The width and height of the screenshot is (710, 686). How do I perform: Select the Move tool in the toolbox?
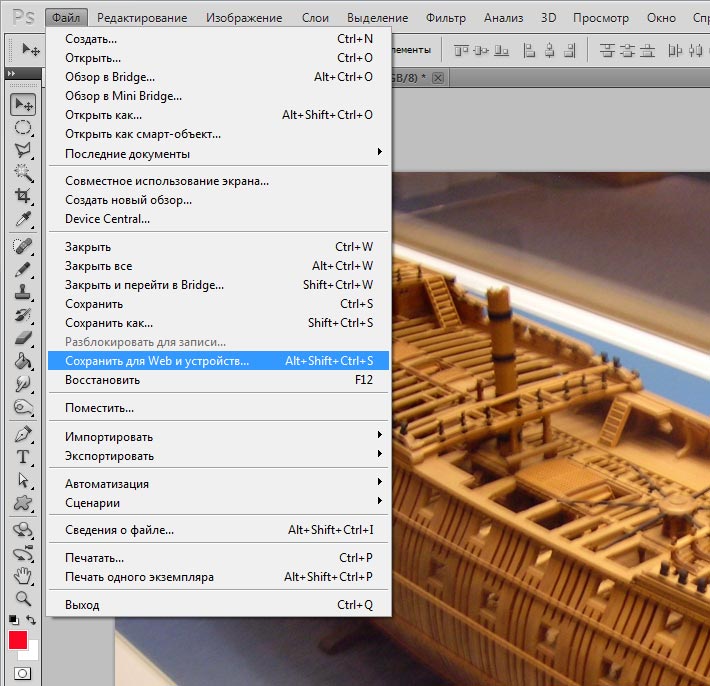click(22, 105)
